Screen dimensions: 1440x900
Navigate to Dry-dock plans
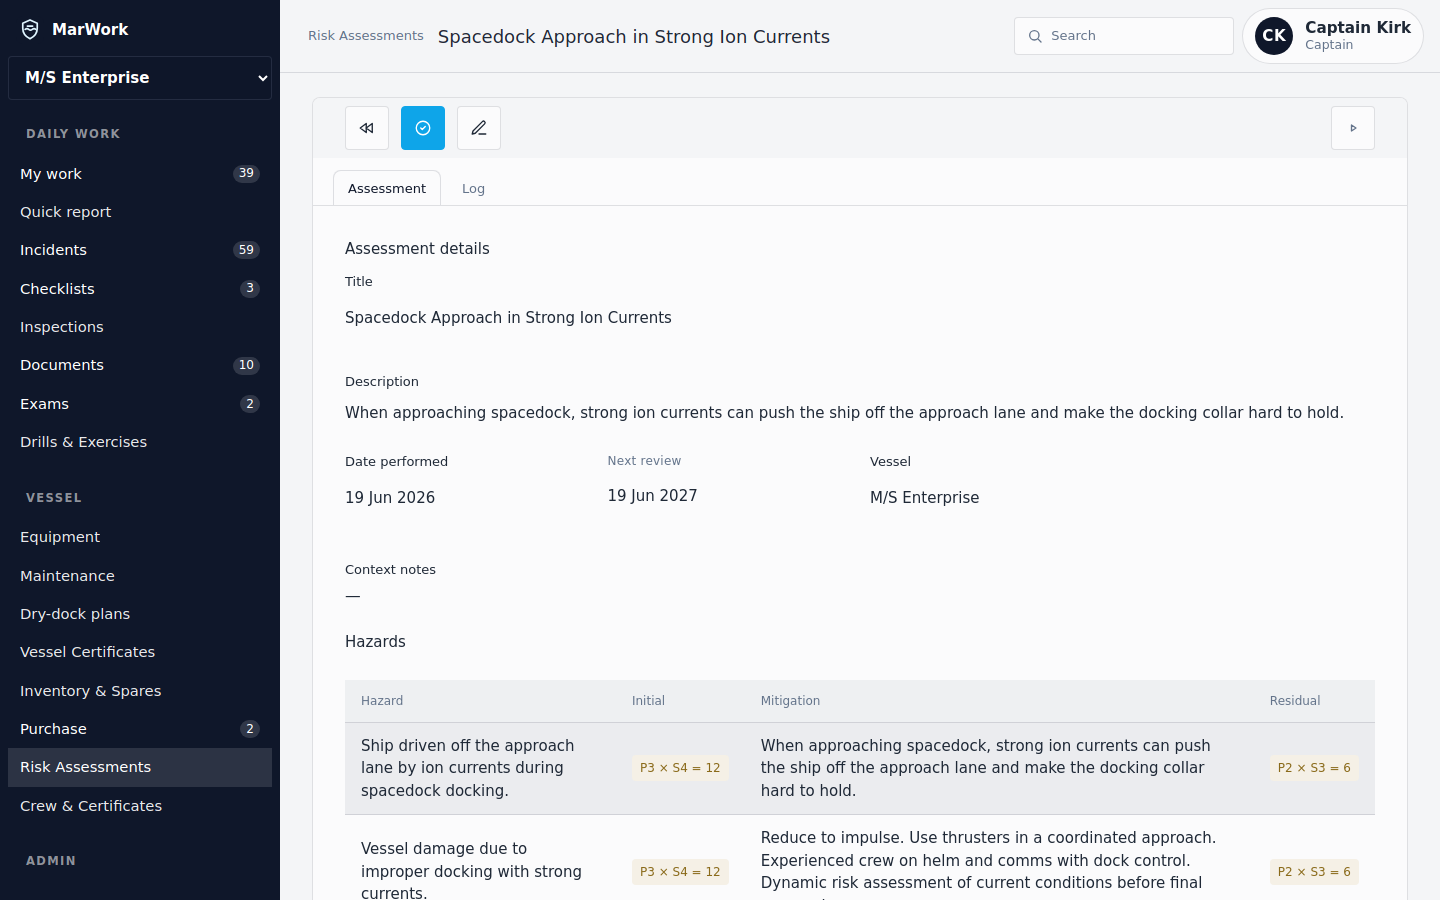click(140, 614)
